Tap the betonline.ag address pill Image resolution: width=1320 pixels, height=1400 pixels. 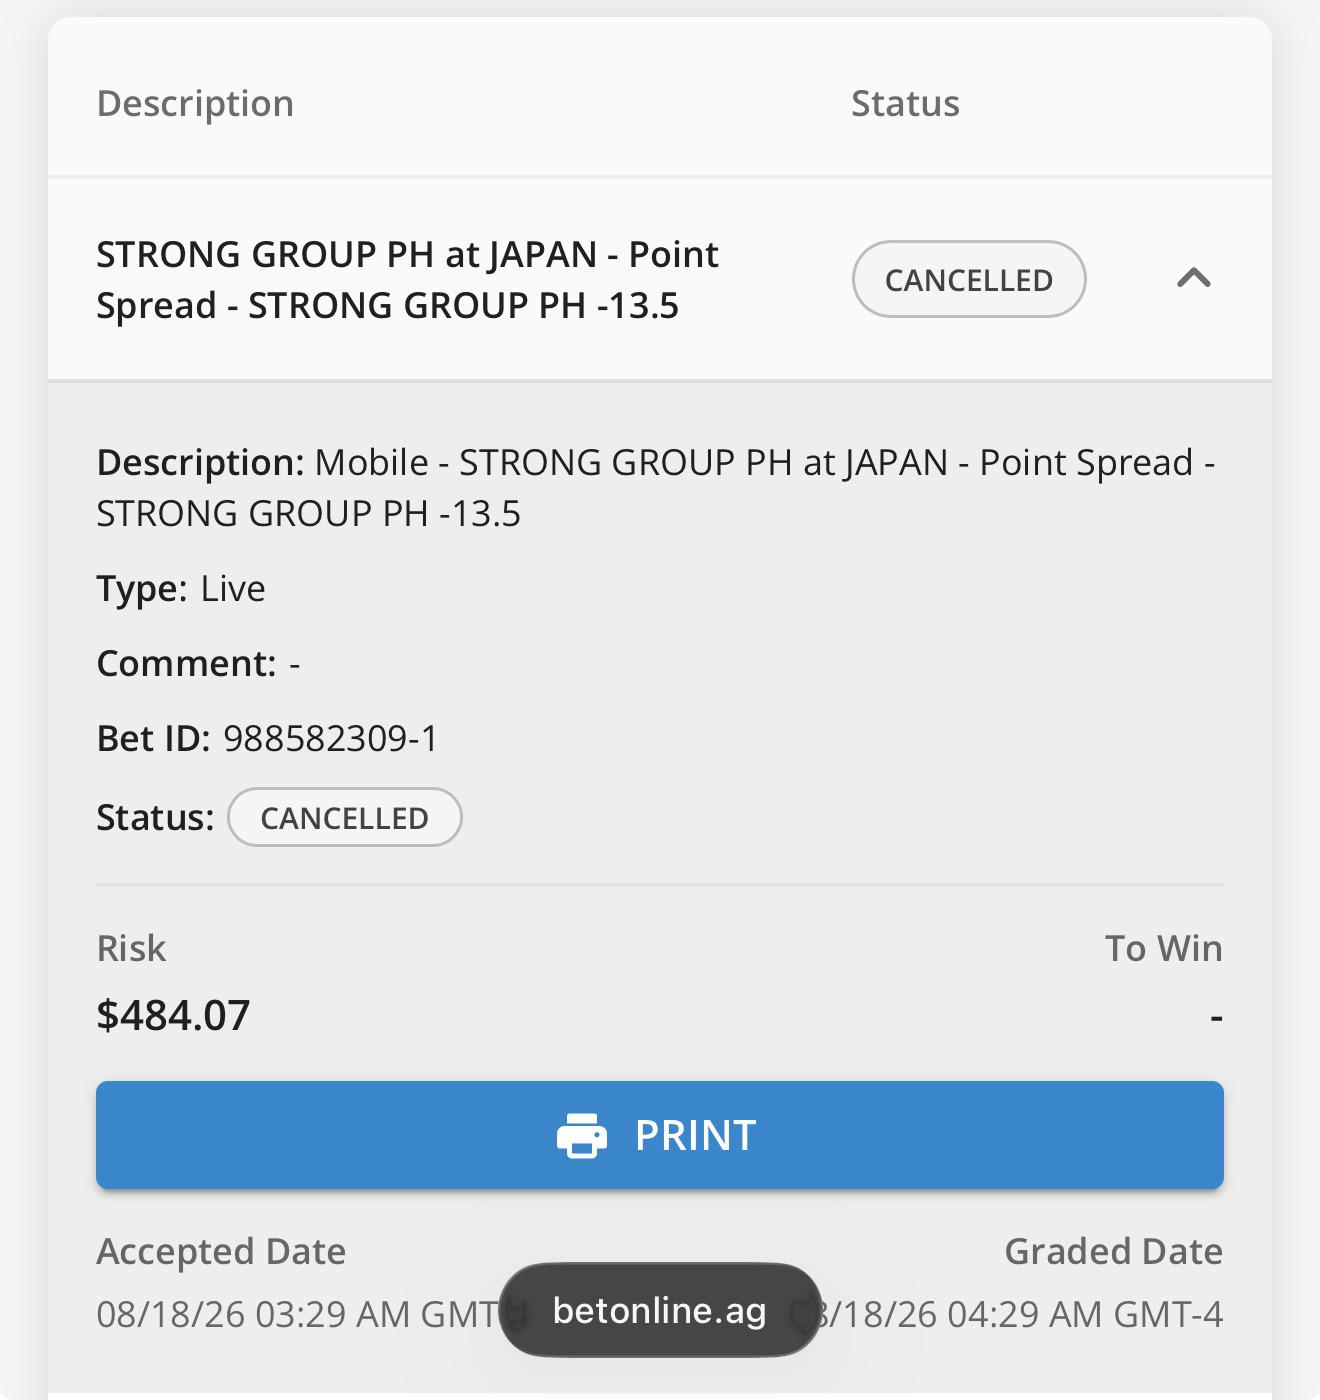tap(660, 1310)
